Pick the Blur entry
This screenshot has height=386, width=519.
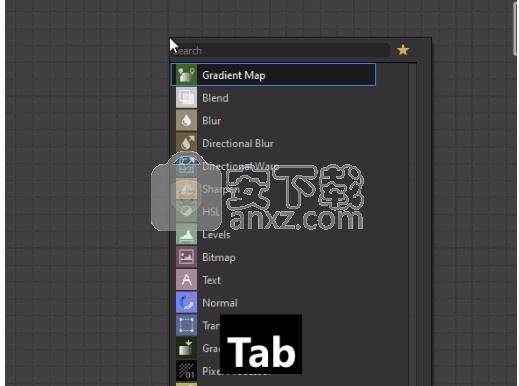tap(211, 121)
